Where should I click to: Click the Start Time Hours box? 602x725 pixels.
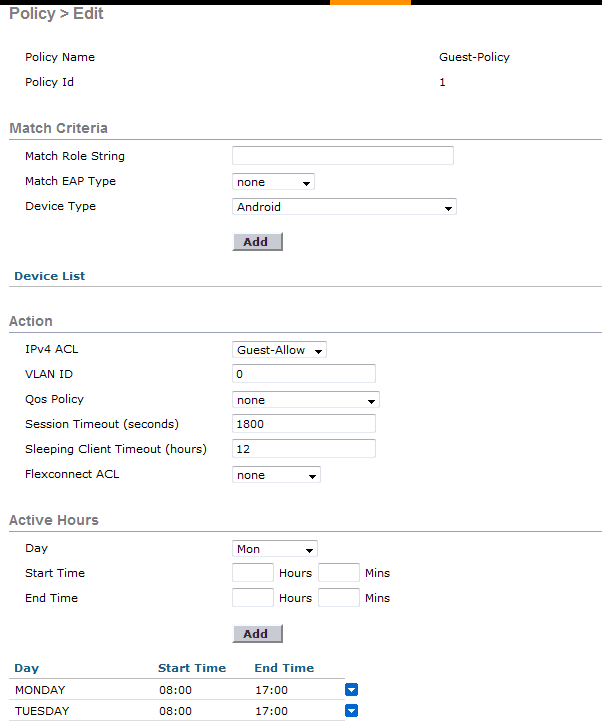253,572
